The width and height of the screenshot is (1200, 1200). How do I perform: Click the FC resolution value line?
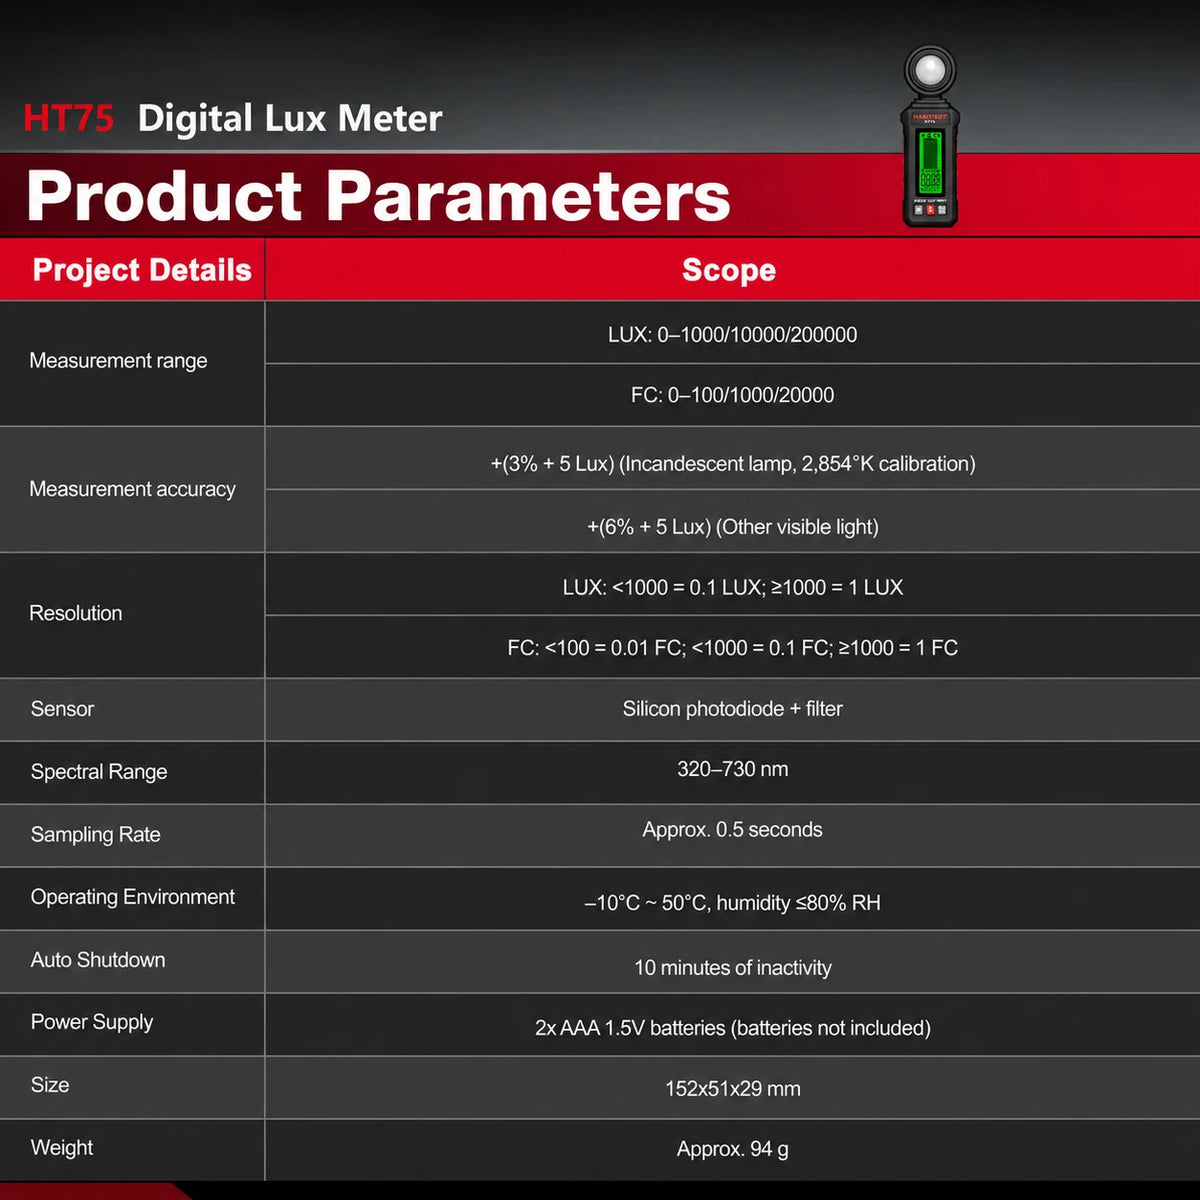coord(733,648)
